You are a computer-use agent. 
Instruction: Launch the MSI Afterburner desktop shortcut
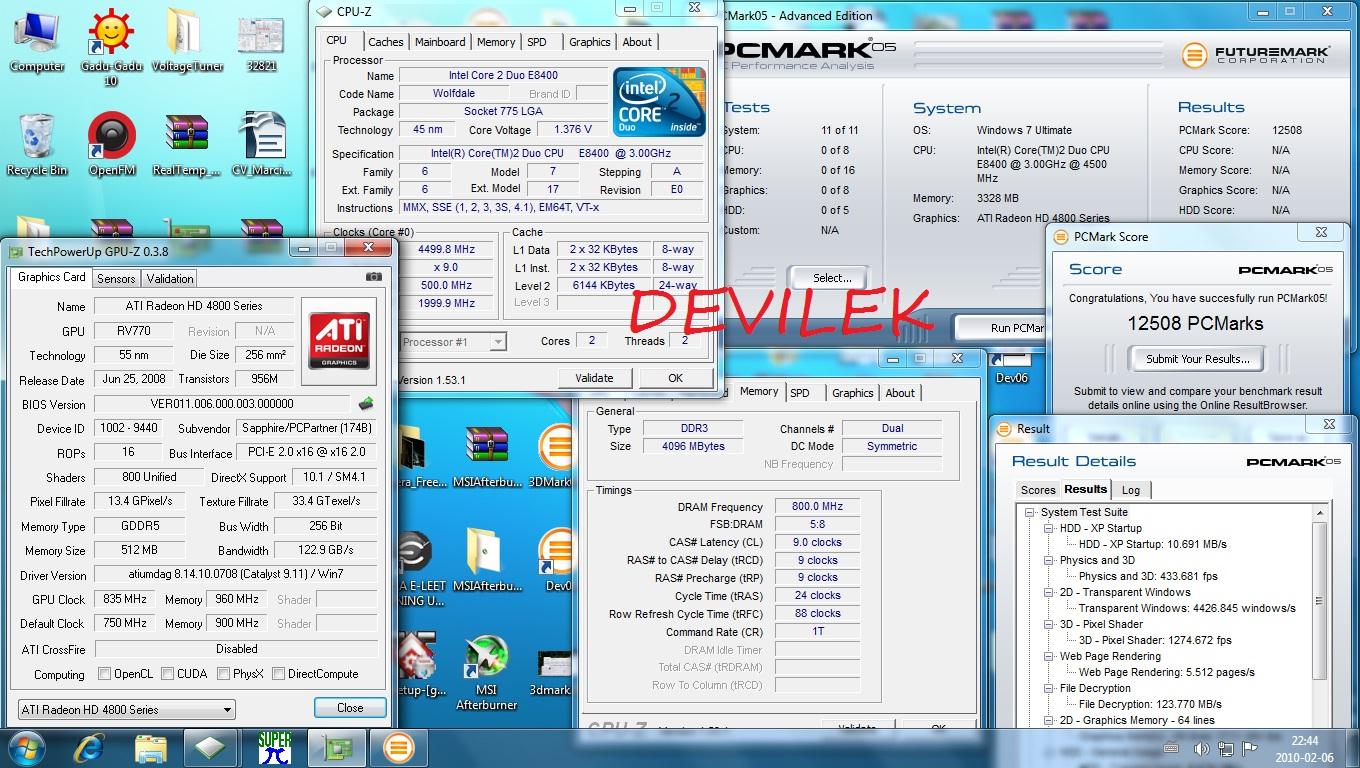tap(486, 673)
